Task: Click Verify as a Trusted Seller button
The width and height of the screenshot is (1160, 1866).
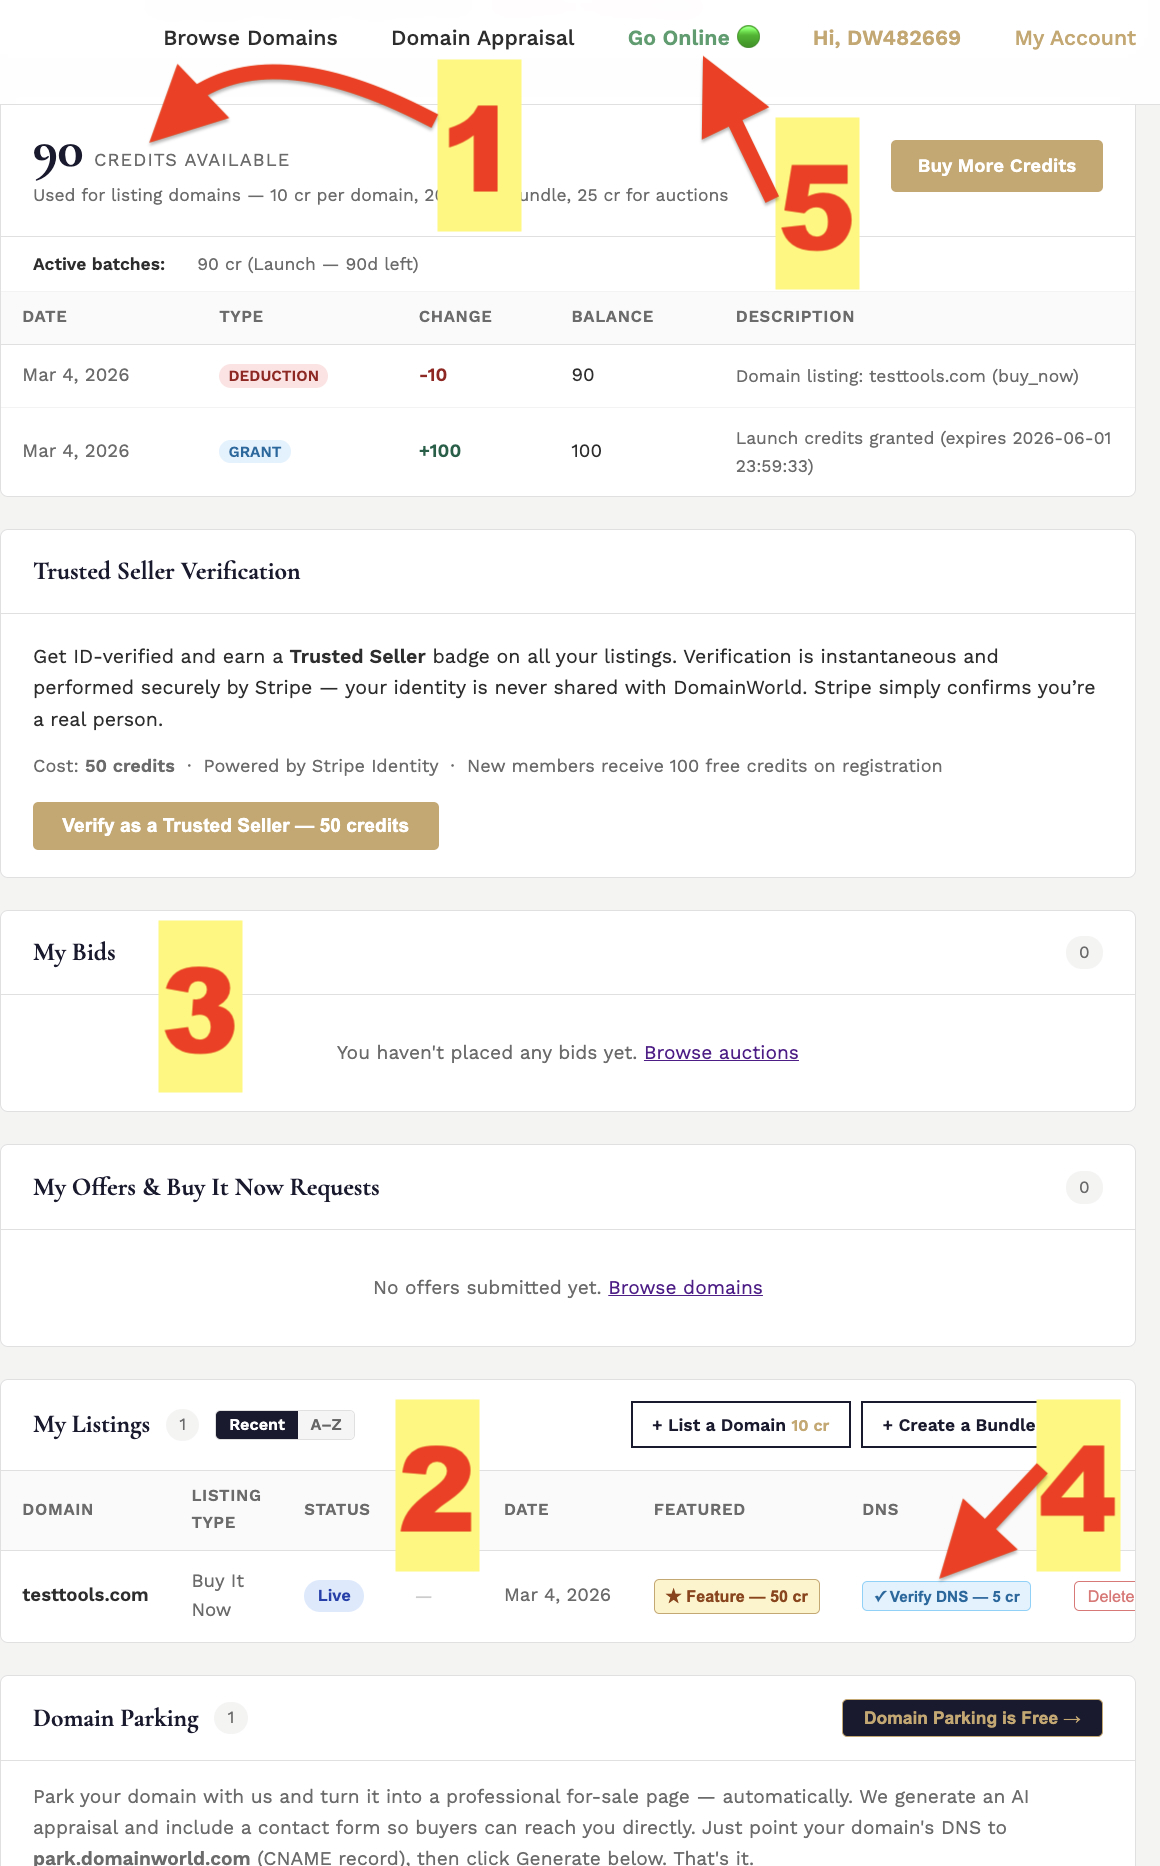Action: point(236,825)
